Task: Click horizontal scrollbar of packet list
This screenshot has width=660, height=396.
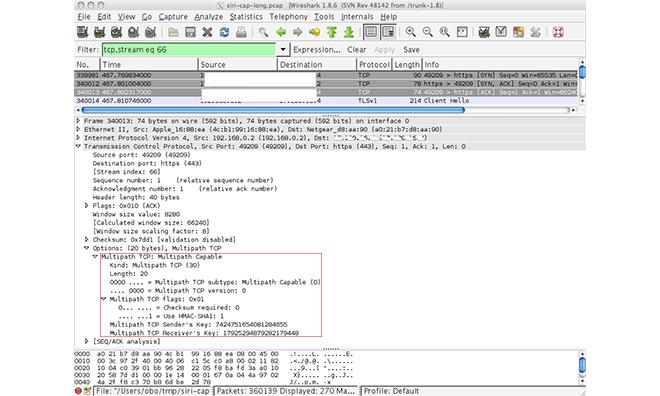Action: (273, 110)
